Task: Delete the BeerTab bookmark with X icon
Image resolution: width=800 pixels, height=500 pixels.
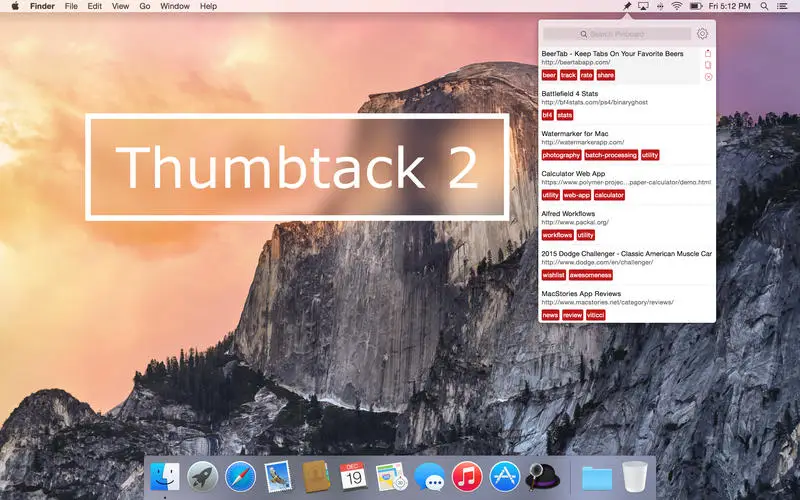Action: 708,77
